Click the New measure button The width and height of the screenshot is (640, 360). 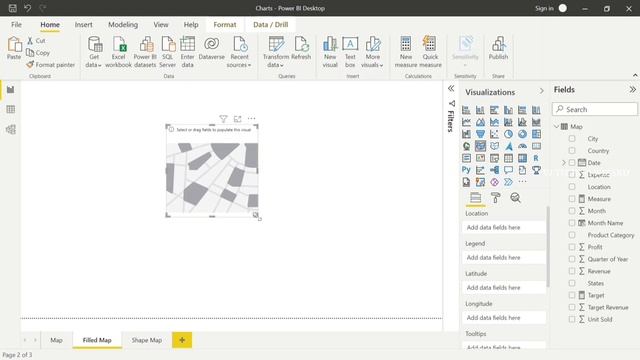click(x=406, y=52)
